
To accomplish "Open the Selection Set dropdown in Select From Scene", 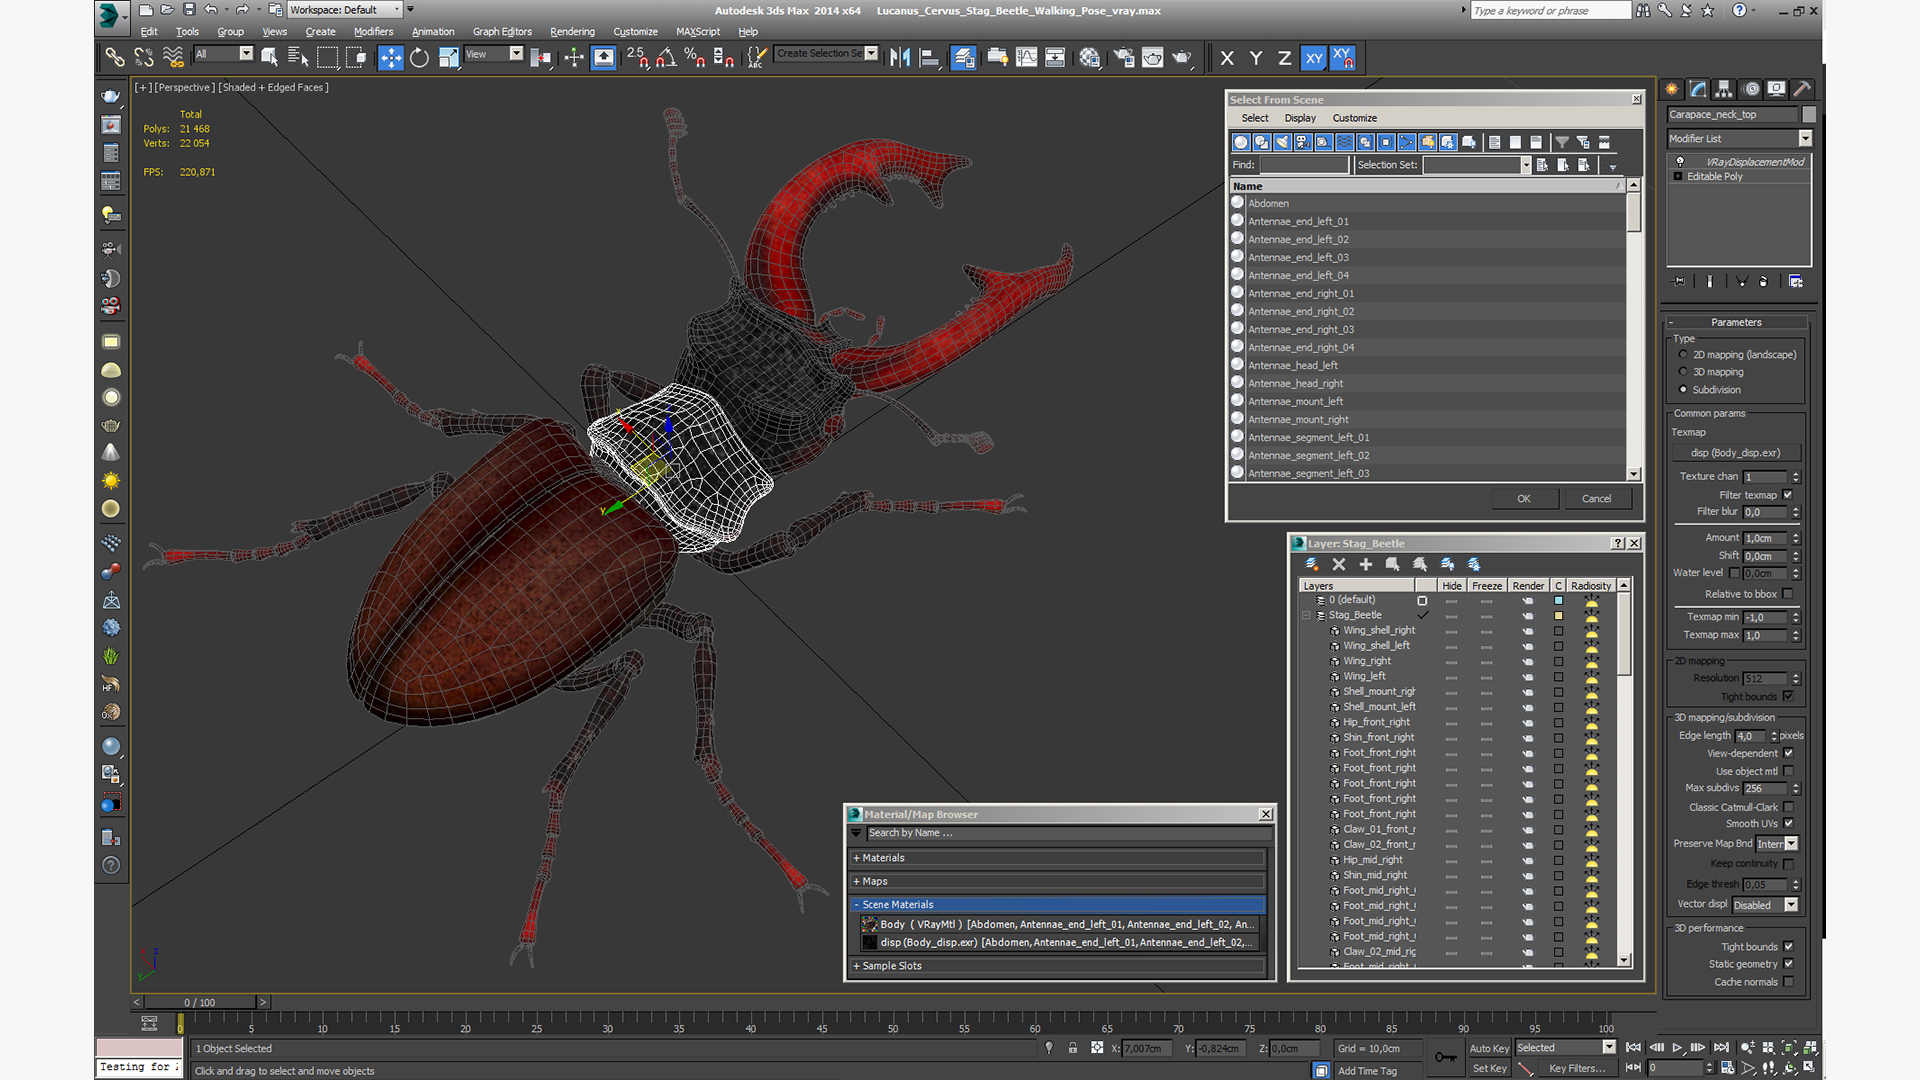I will click(x=1526, y=165).
